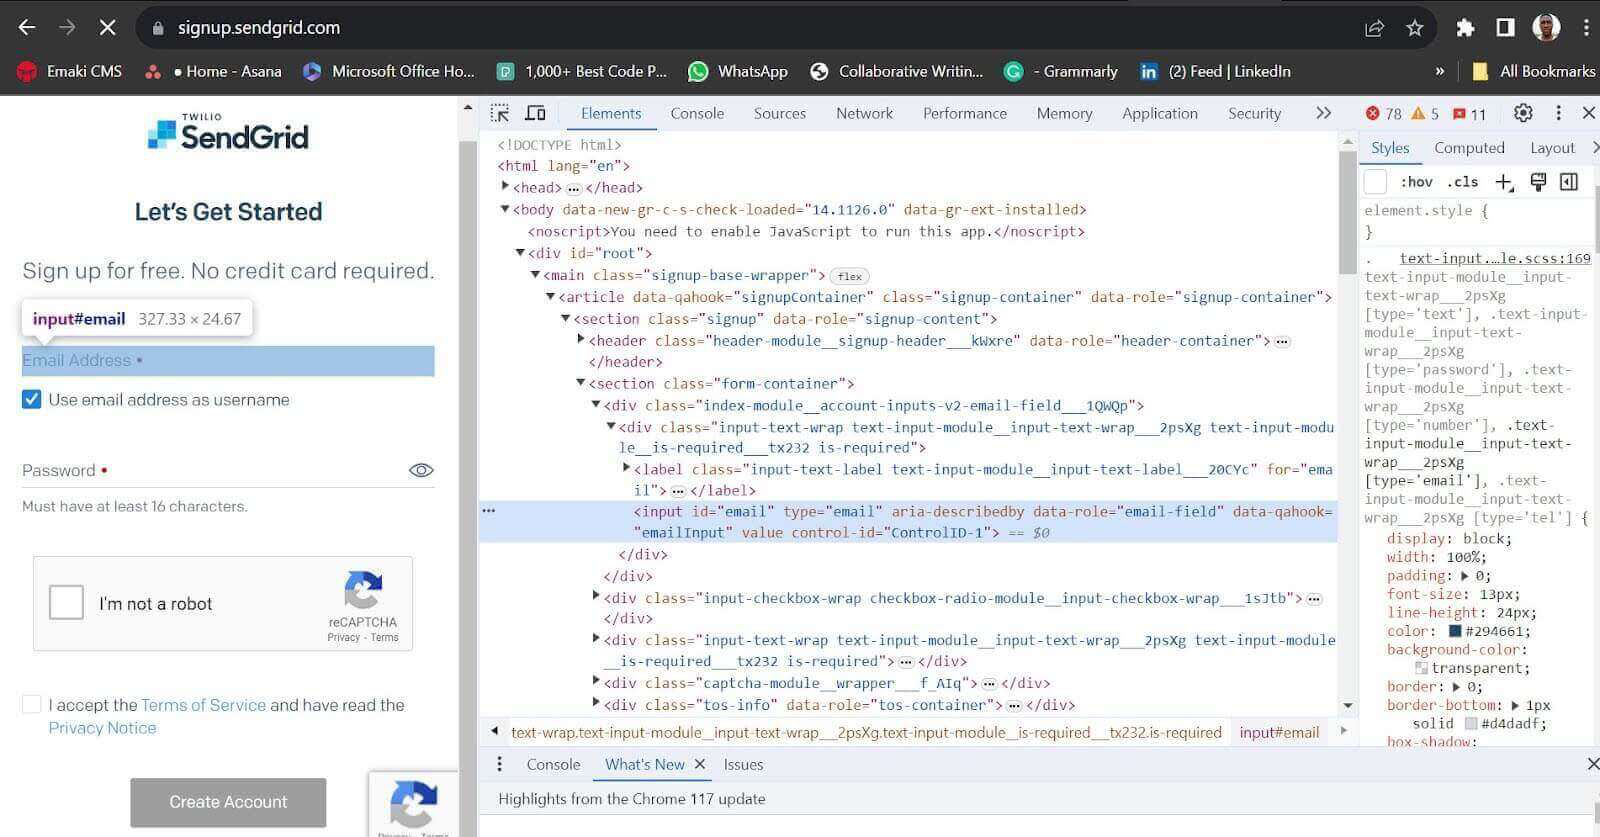Click the #294661 color swatch
The image size is (1600, 837).
click(1455, 631)
